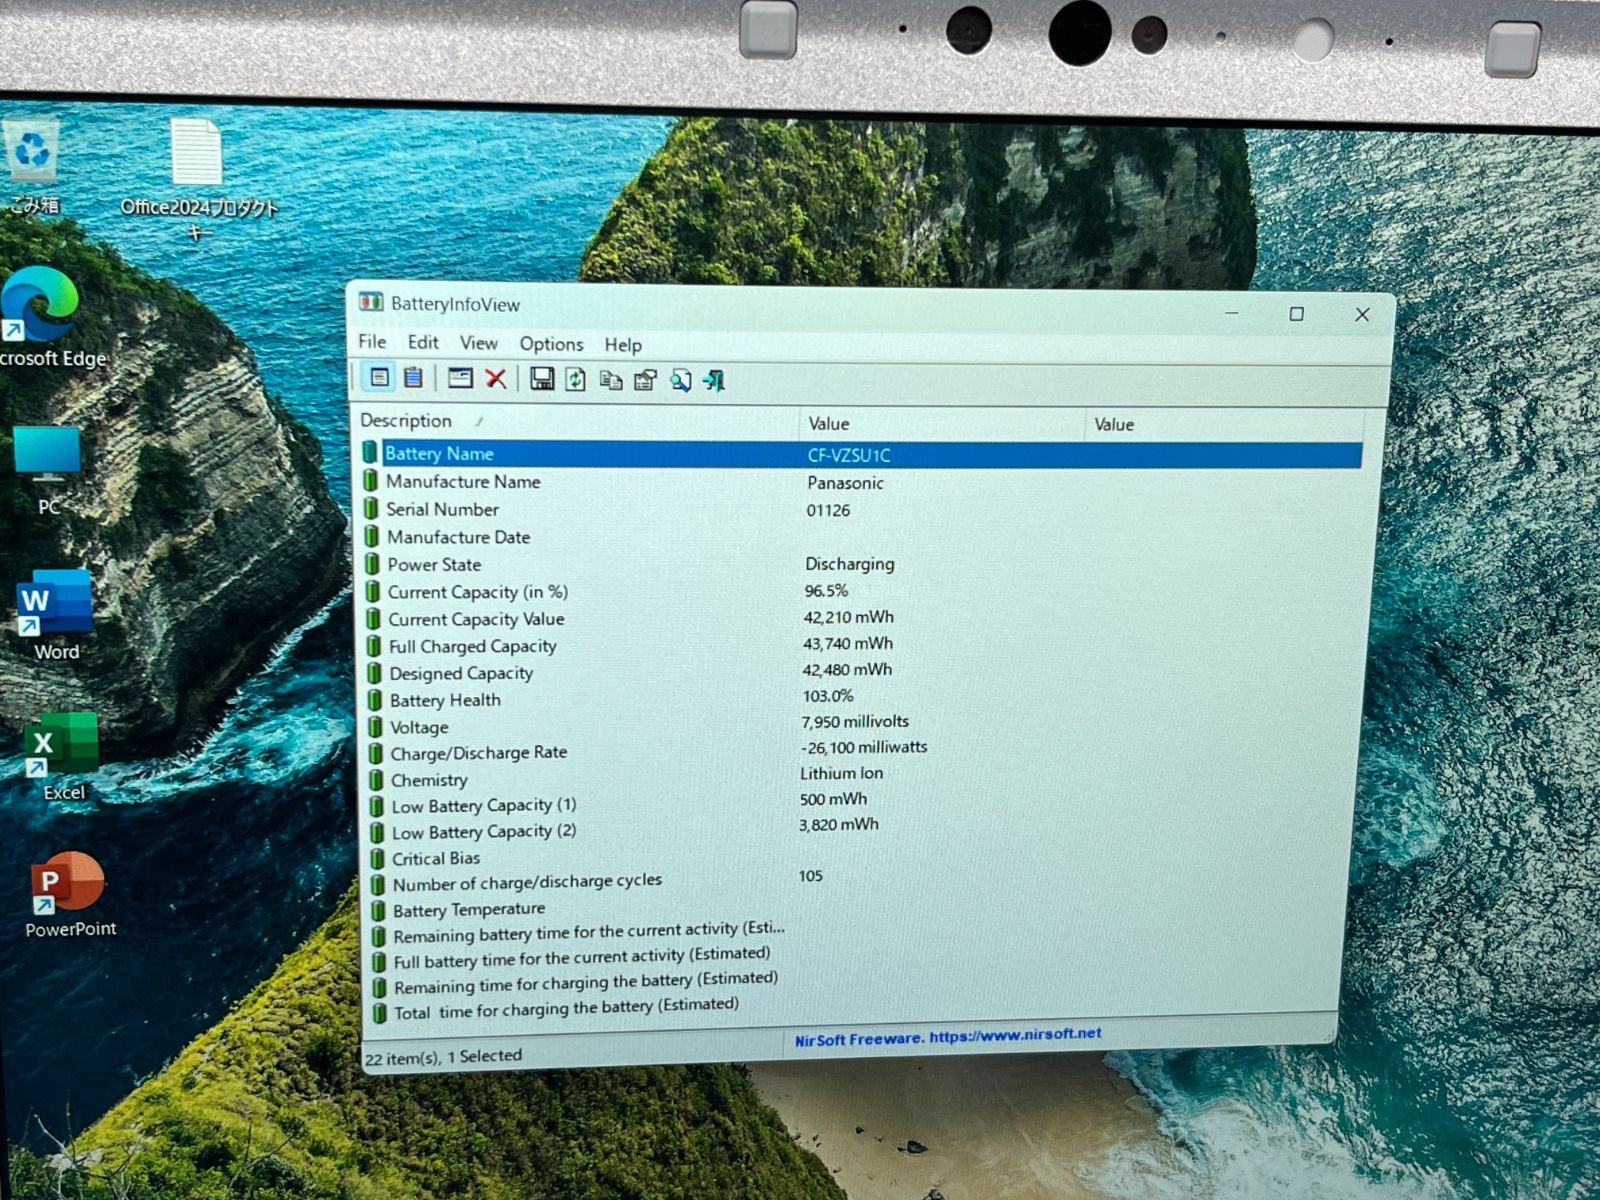Select the Recycle Bin desktop icon
Screen dimensions: 1600x1200
tap(34, 167)
